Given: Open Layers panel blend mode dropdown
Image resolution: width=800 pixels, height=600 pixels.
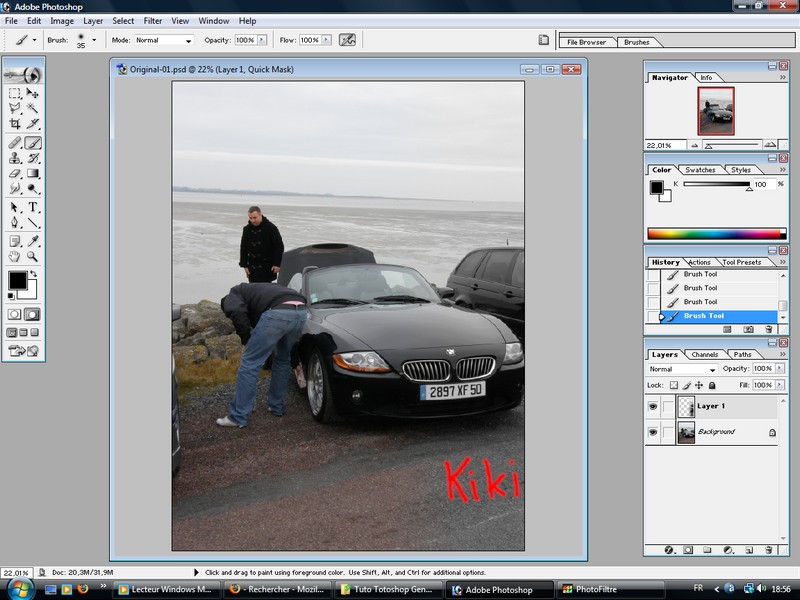Looking at the screenshot, I should 682,369.
